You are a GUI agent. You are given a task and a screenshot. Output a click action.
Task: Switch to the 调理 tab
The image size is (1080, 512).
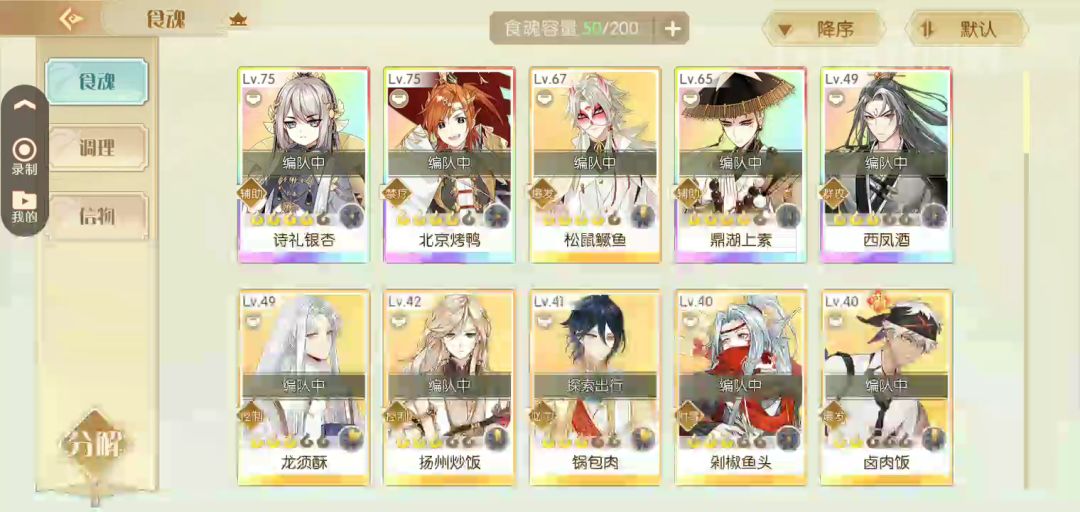click(x=96, y=147)
